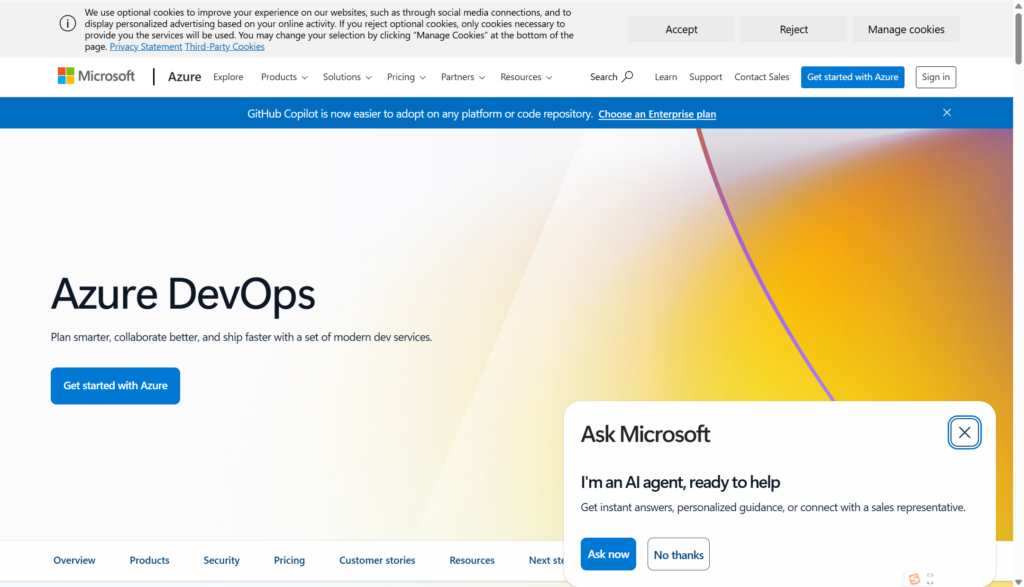This screenshot has height=587, width=1024.
Task: Open the Pricing dropdown in header
Action: coord(406,77)
